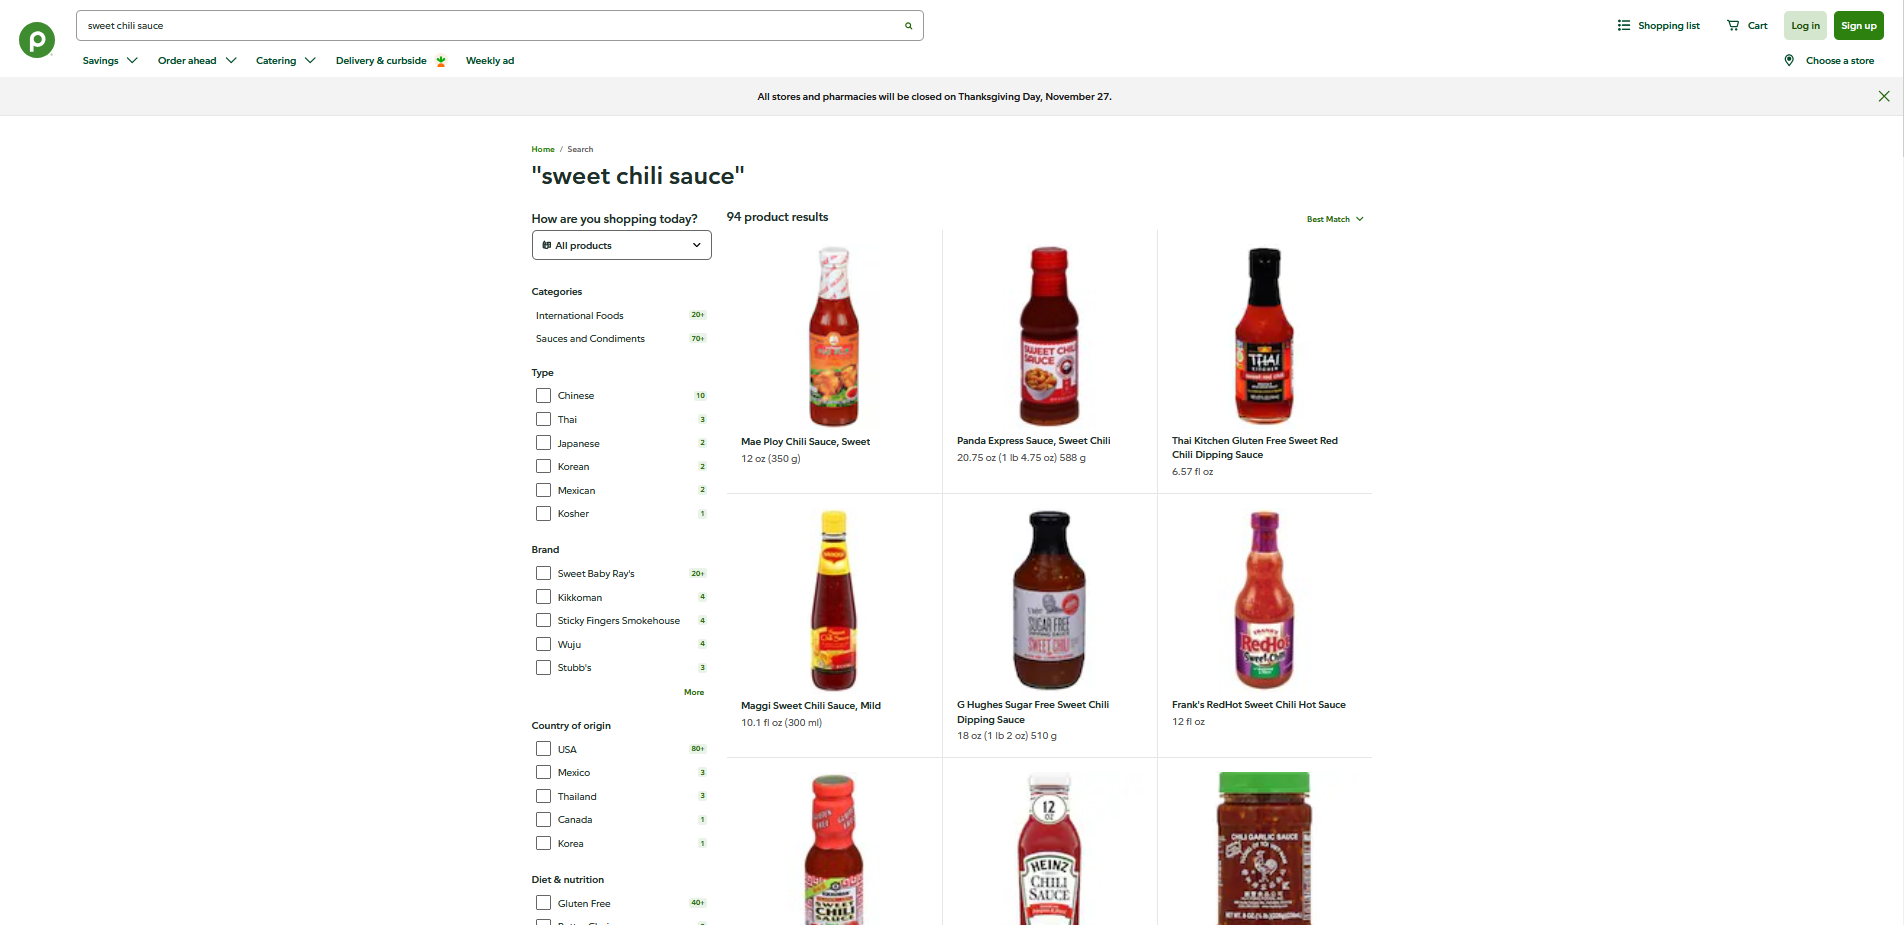Expand the Catering menu
The height and width of the screenshot is (925, 1904).
pyautogui.click(x=286, y=61)
